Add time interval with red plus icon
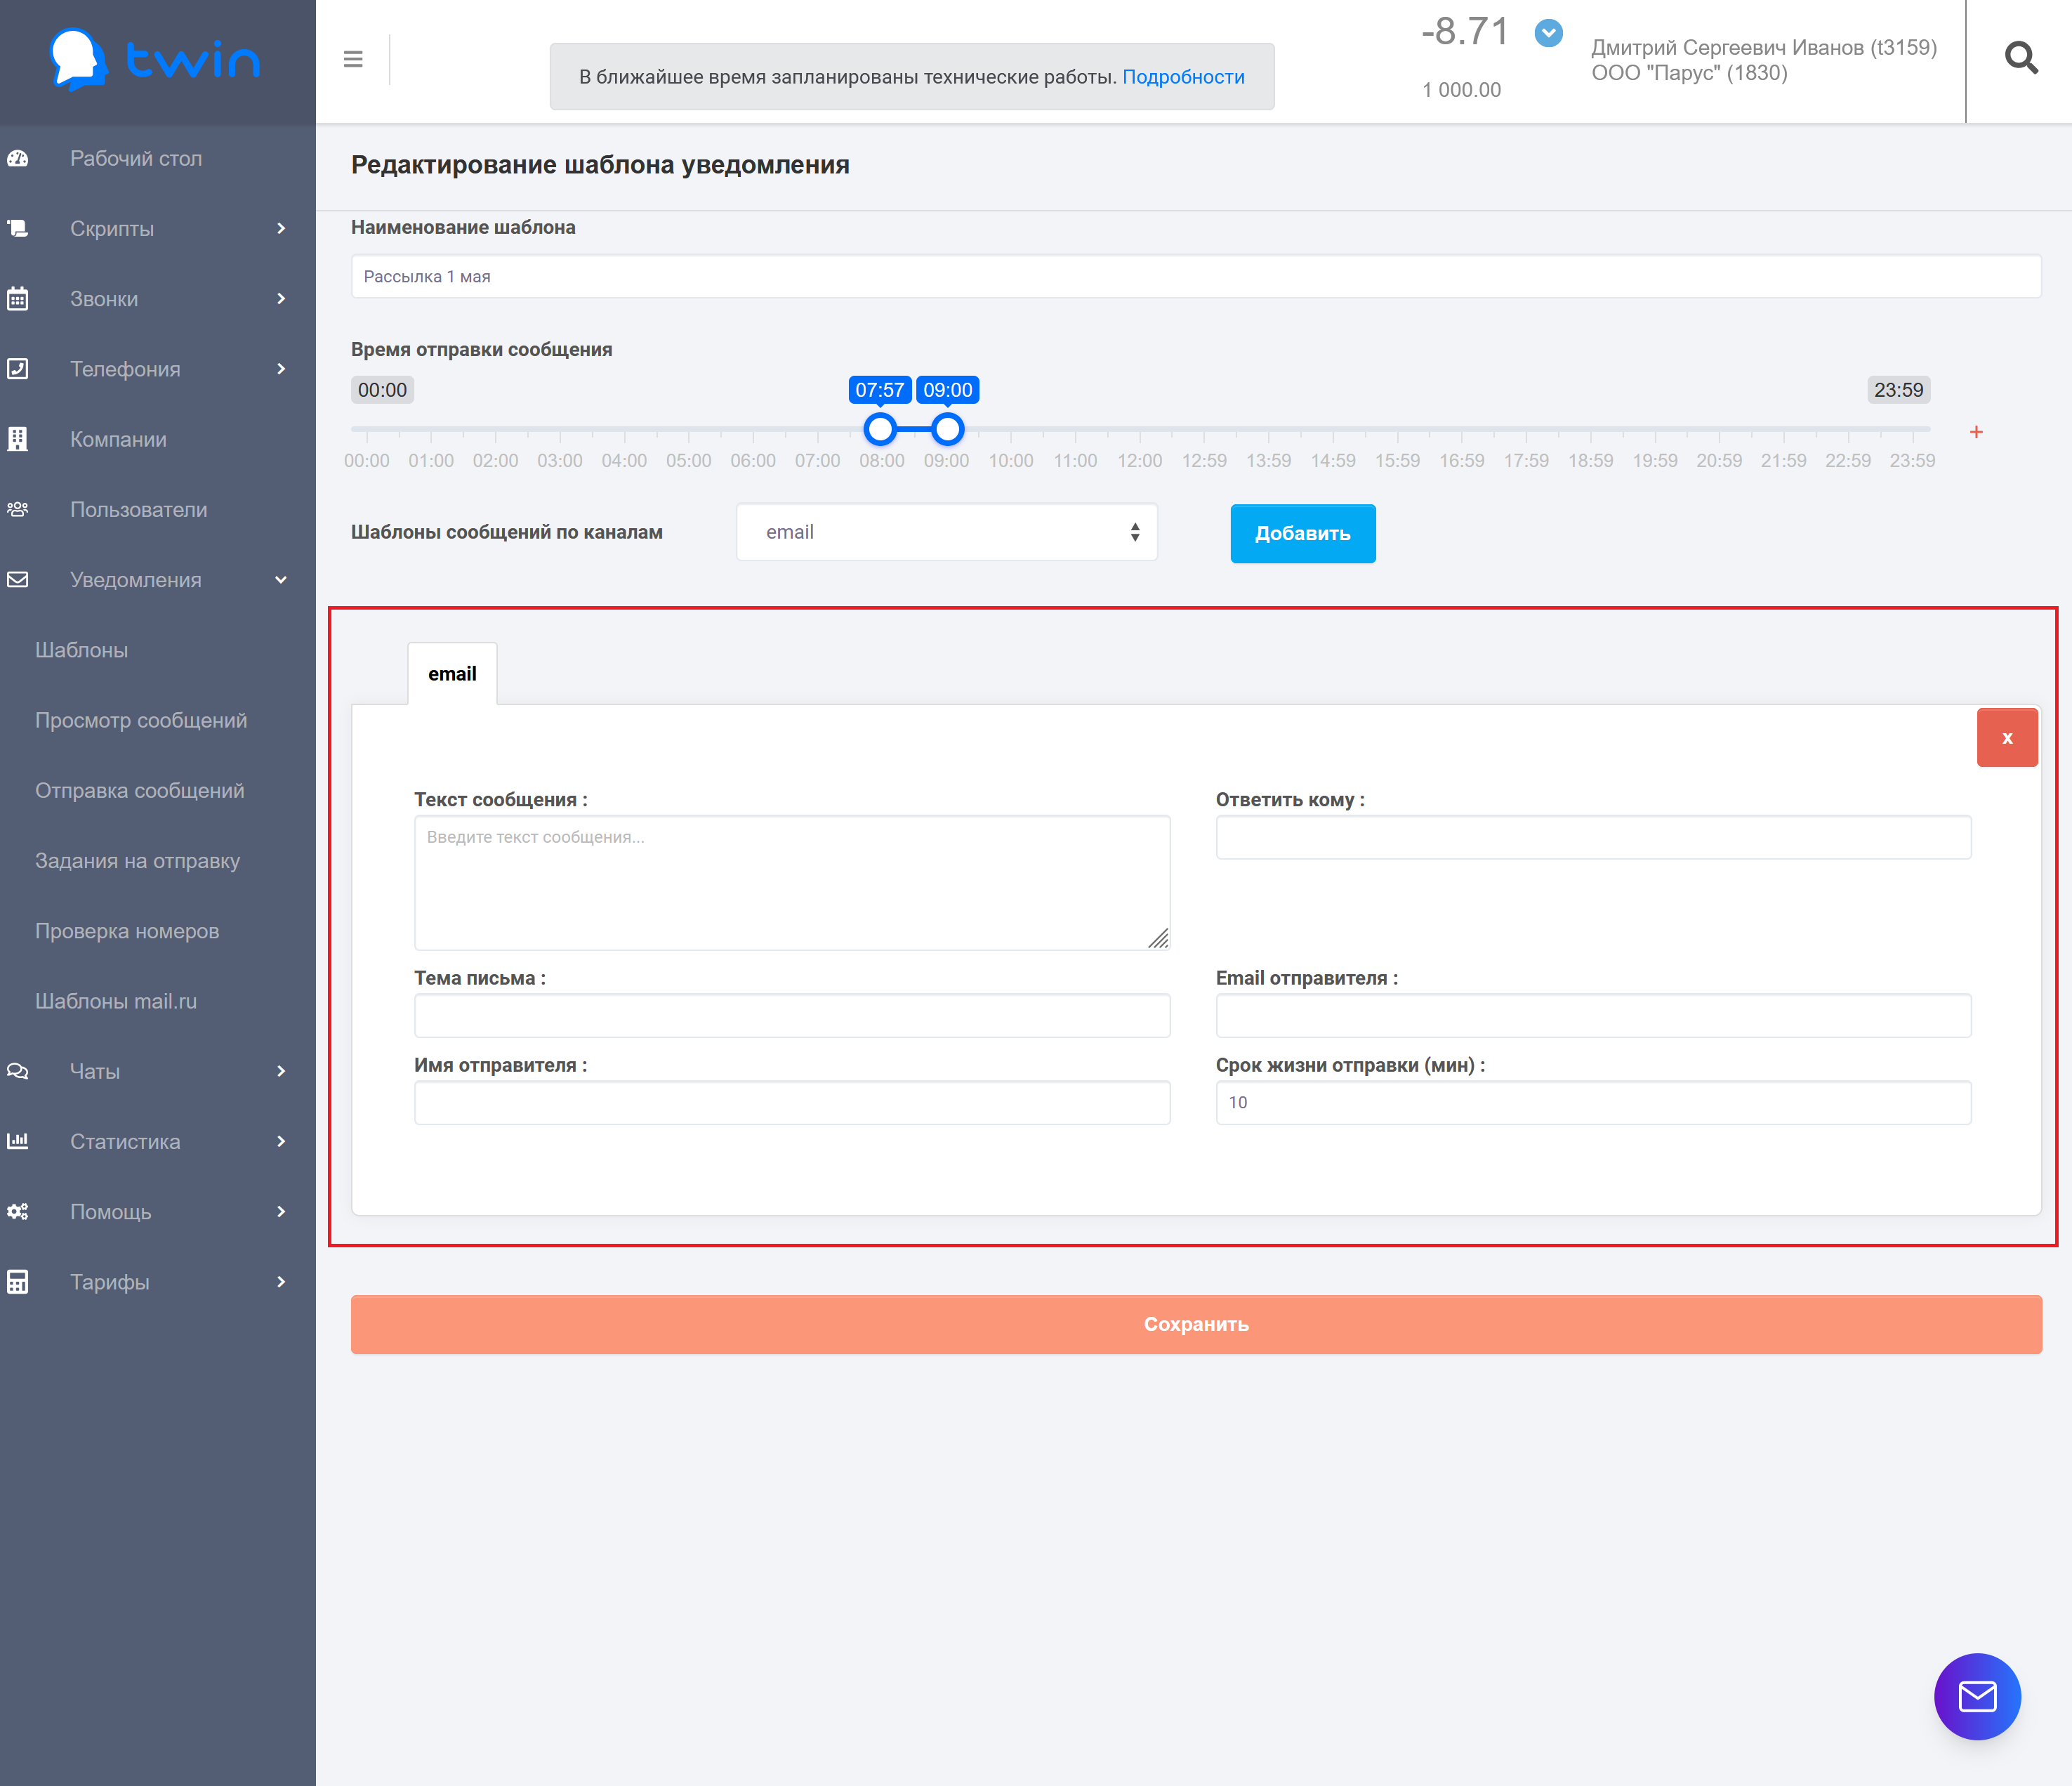The width and height of the screenshot is (2072, 1786). [x=1976, y=432]
